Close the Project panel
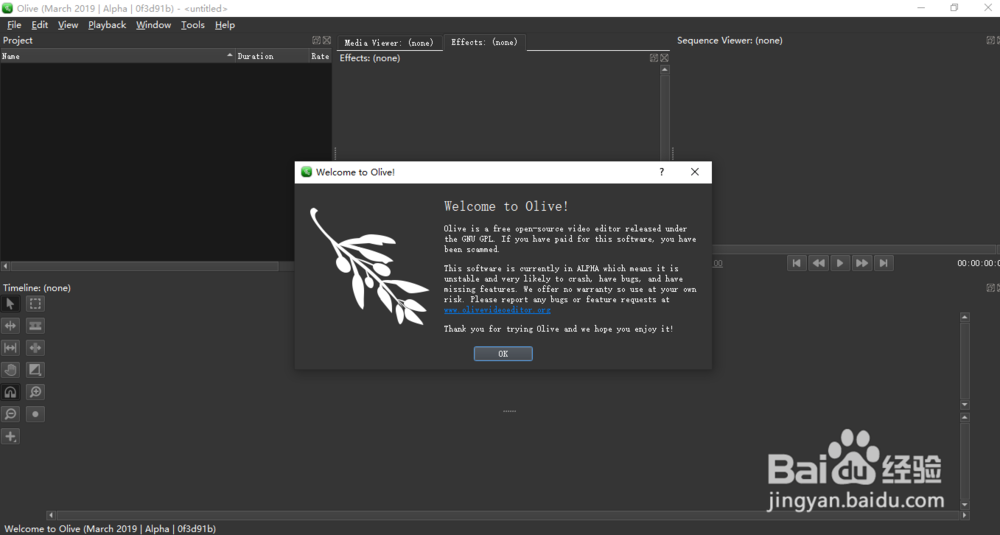 327,40
